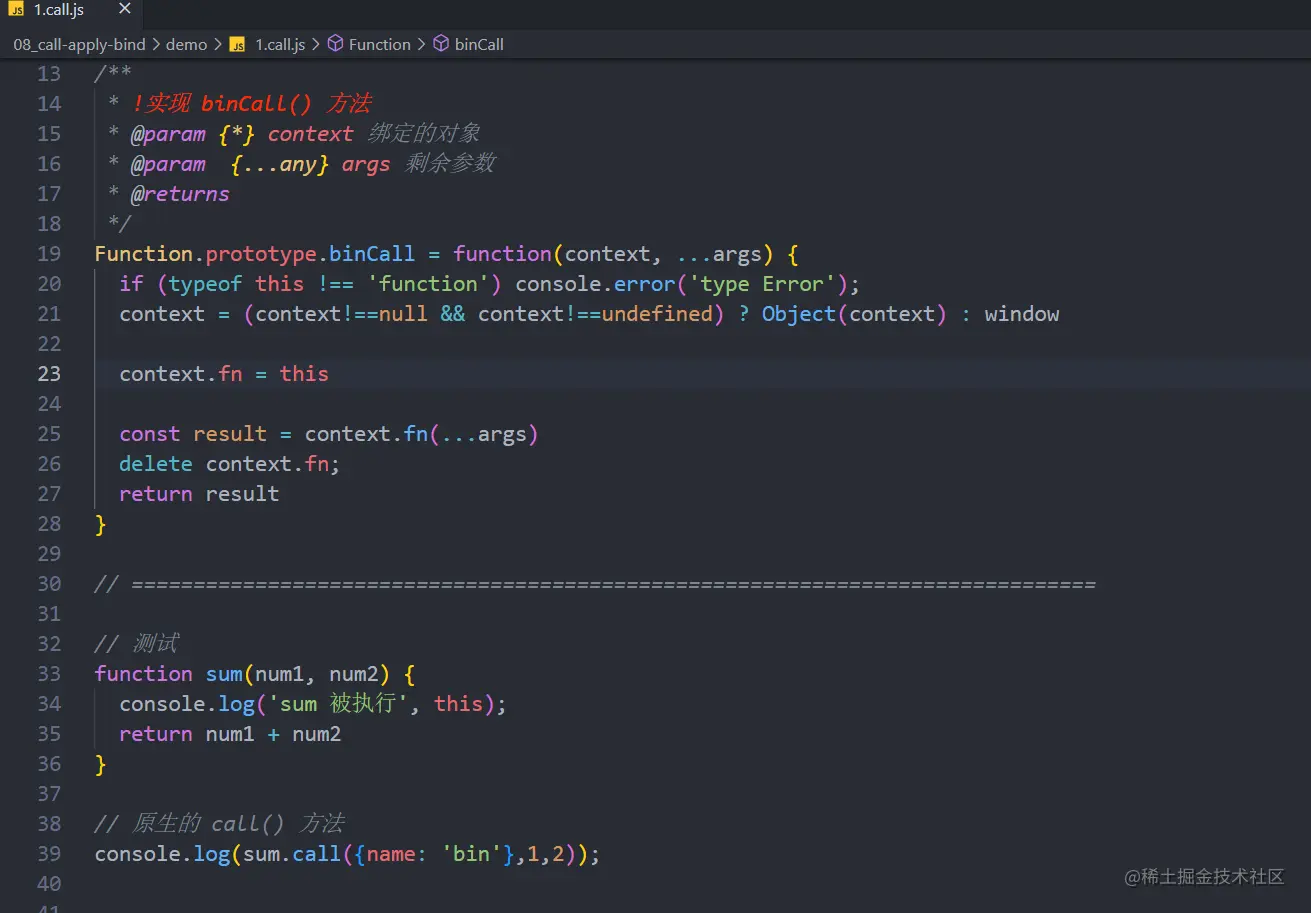1311x913 pixels.
Task: Select the 1.call.js editor tab
Action: (71, 11)
